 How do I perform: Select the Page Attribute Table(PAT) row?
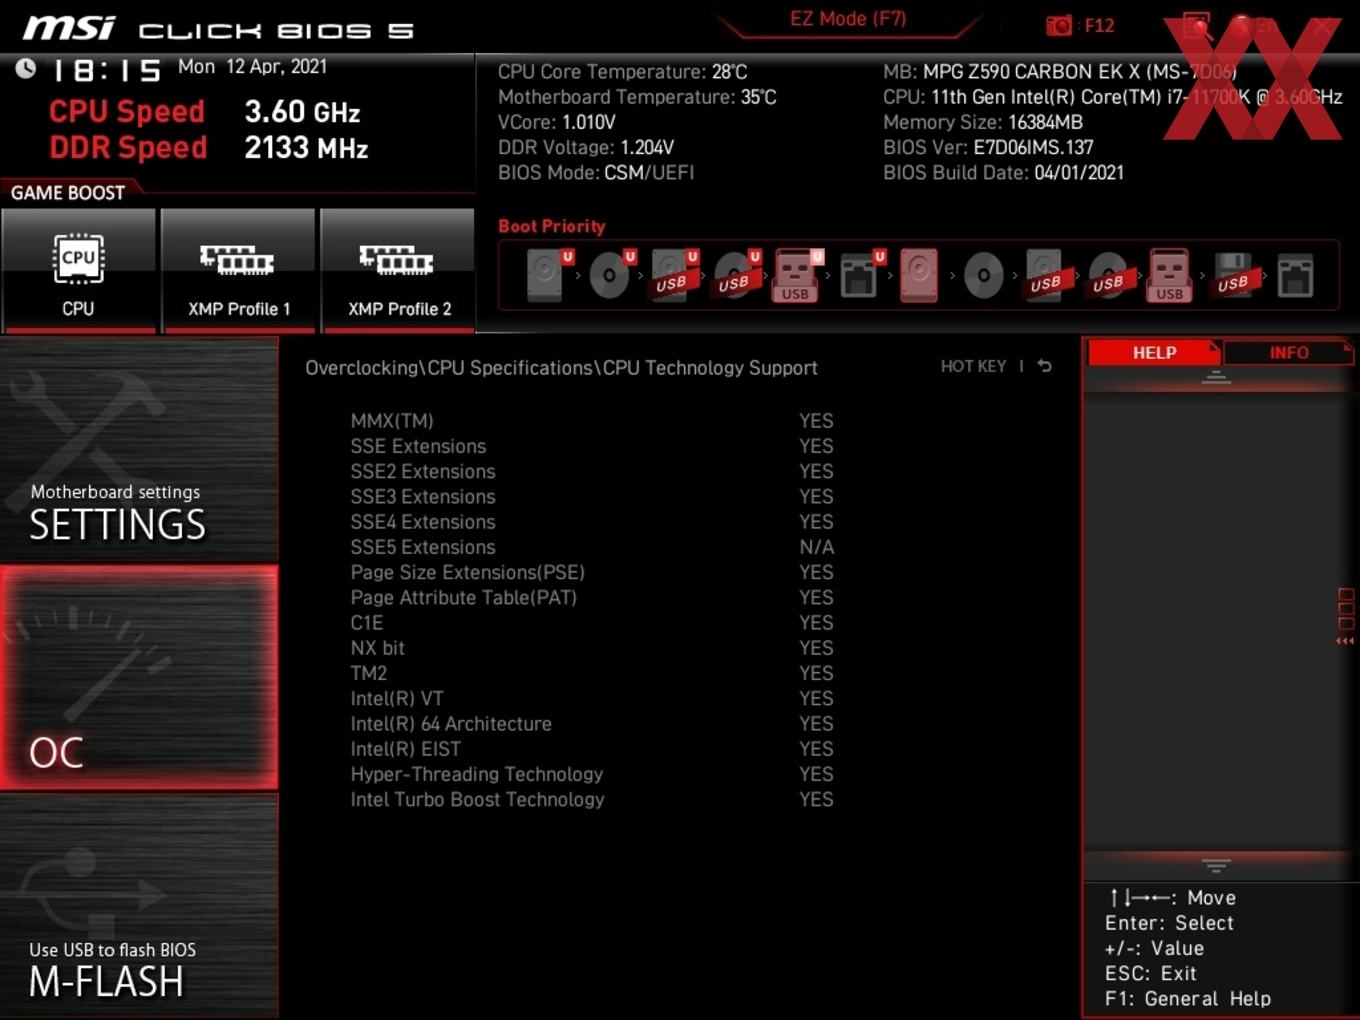coord(592,597)
